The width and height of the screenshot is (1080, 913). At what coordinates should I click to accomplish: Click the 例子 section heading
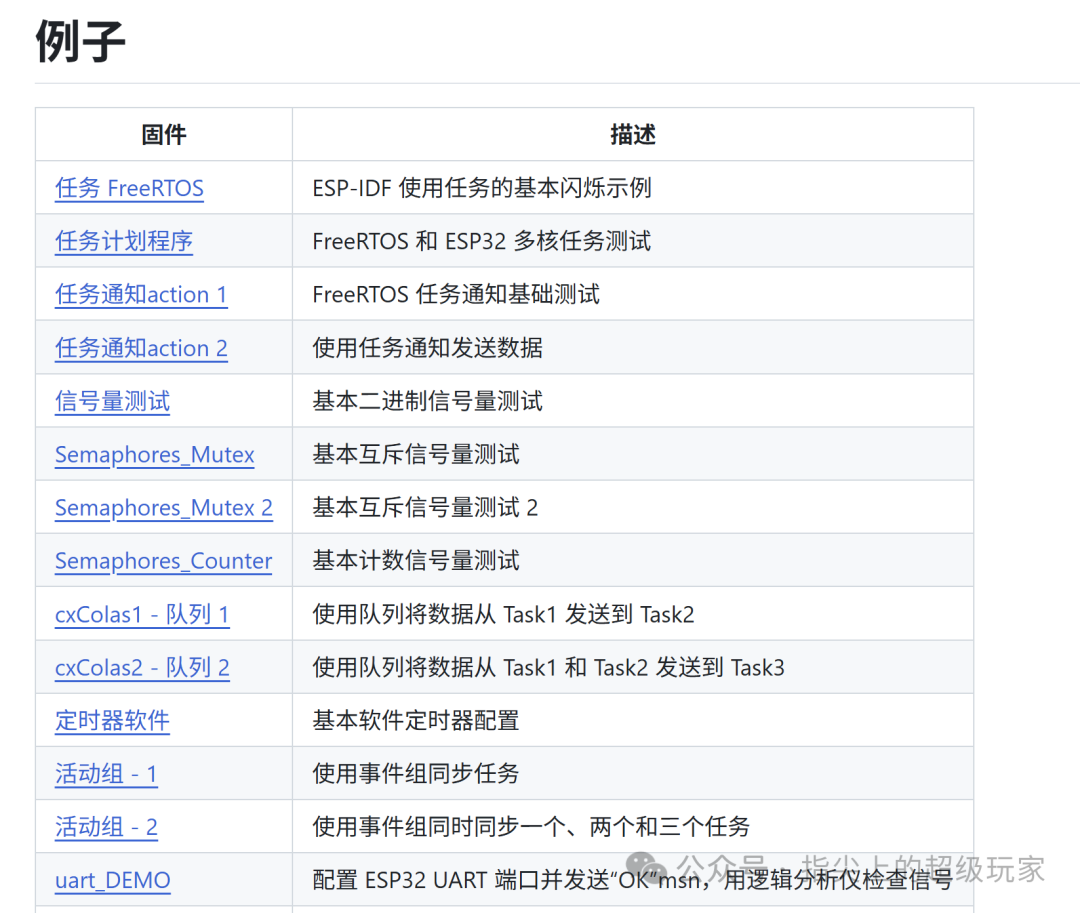point(80,41)
